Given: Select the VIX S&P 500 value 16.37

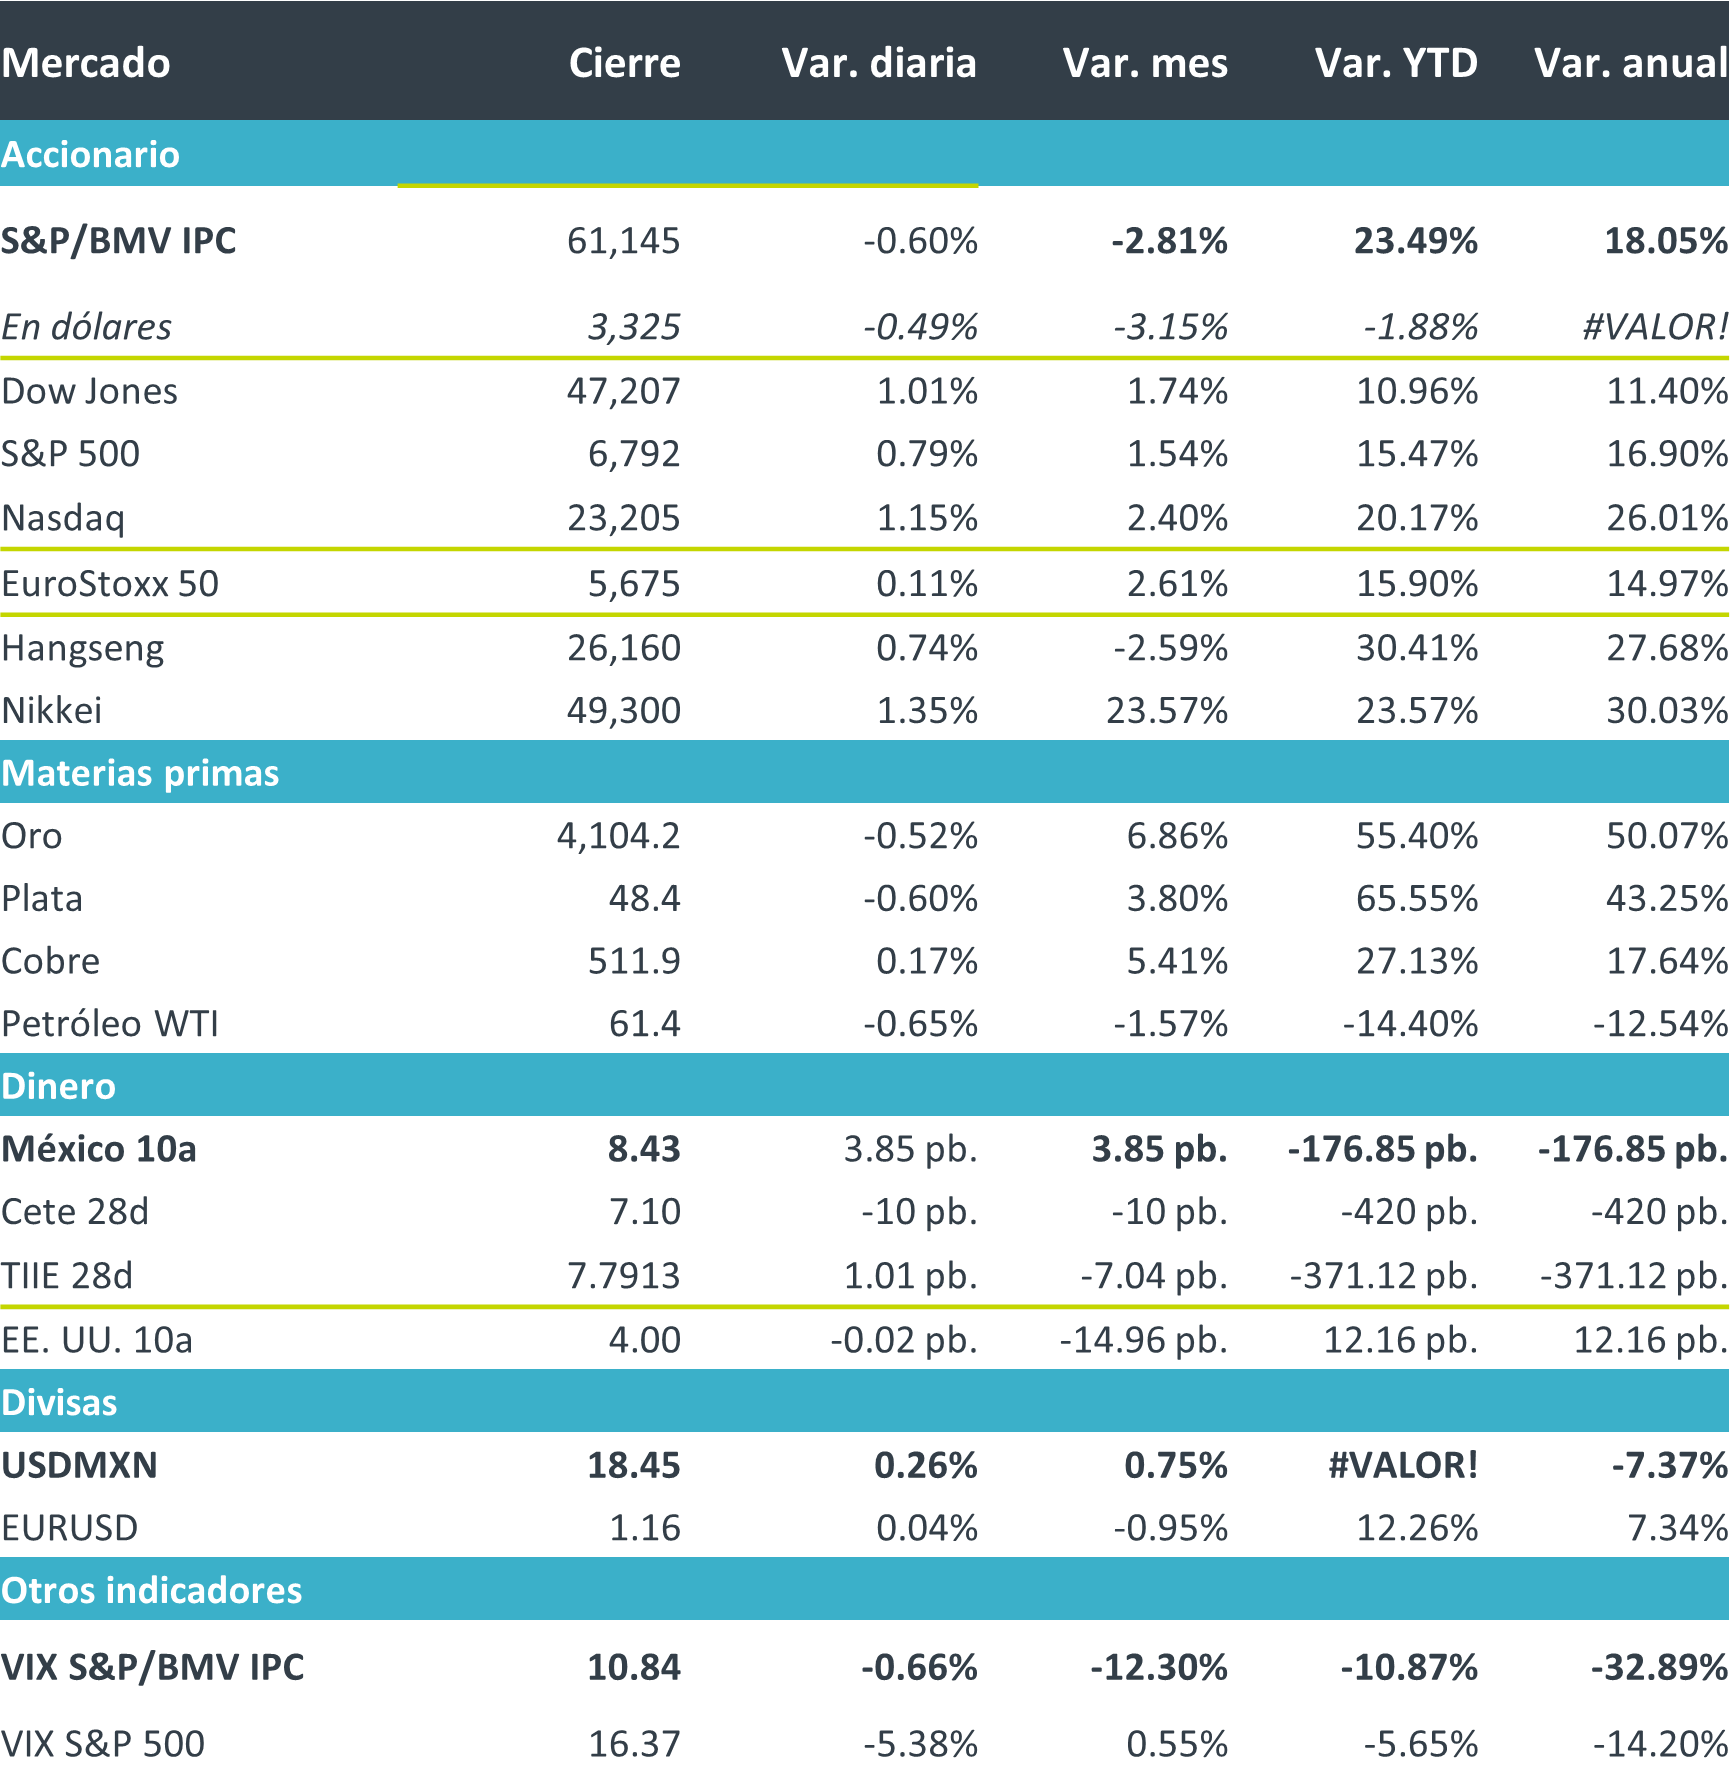Looking at the screenshot, I should point(633,1744).
